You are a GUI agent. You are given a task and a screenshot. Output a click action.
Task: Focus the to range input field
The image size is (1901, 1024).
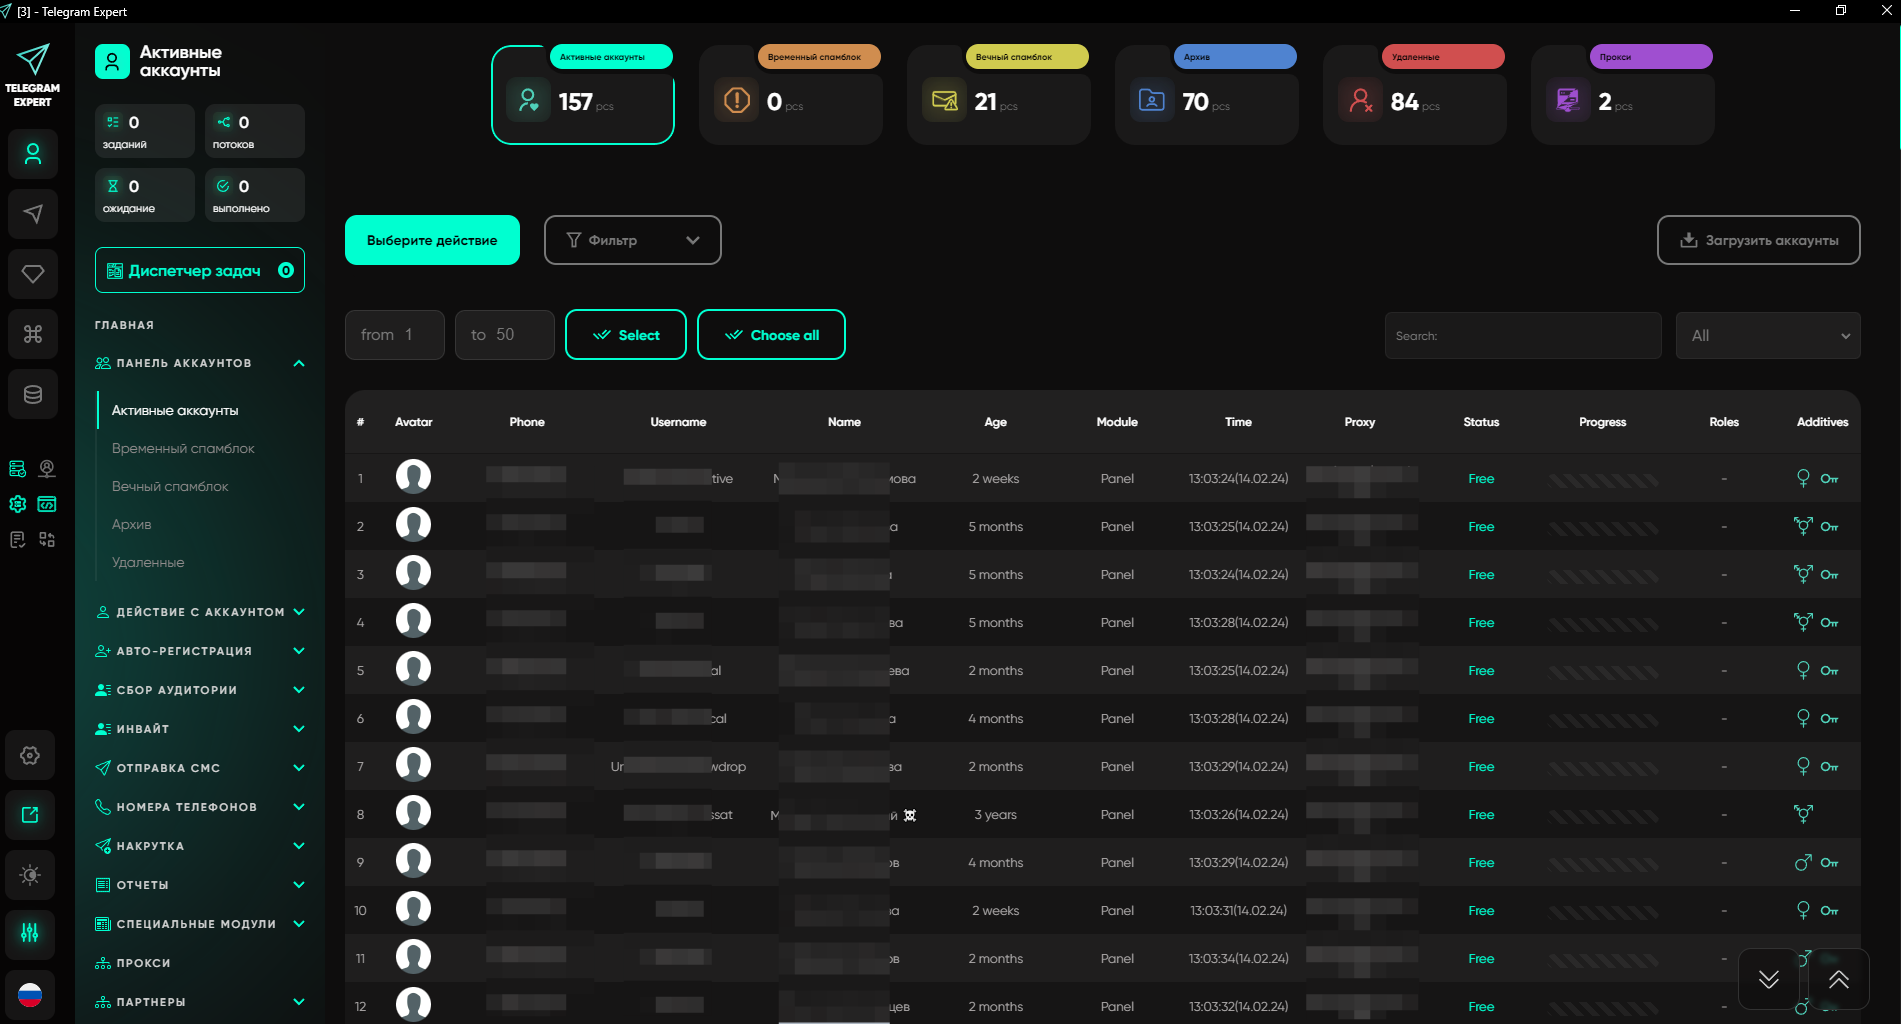click(x=505, y=335)
